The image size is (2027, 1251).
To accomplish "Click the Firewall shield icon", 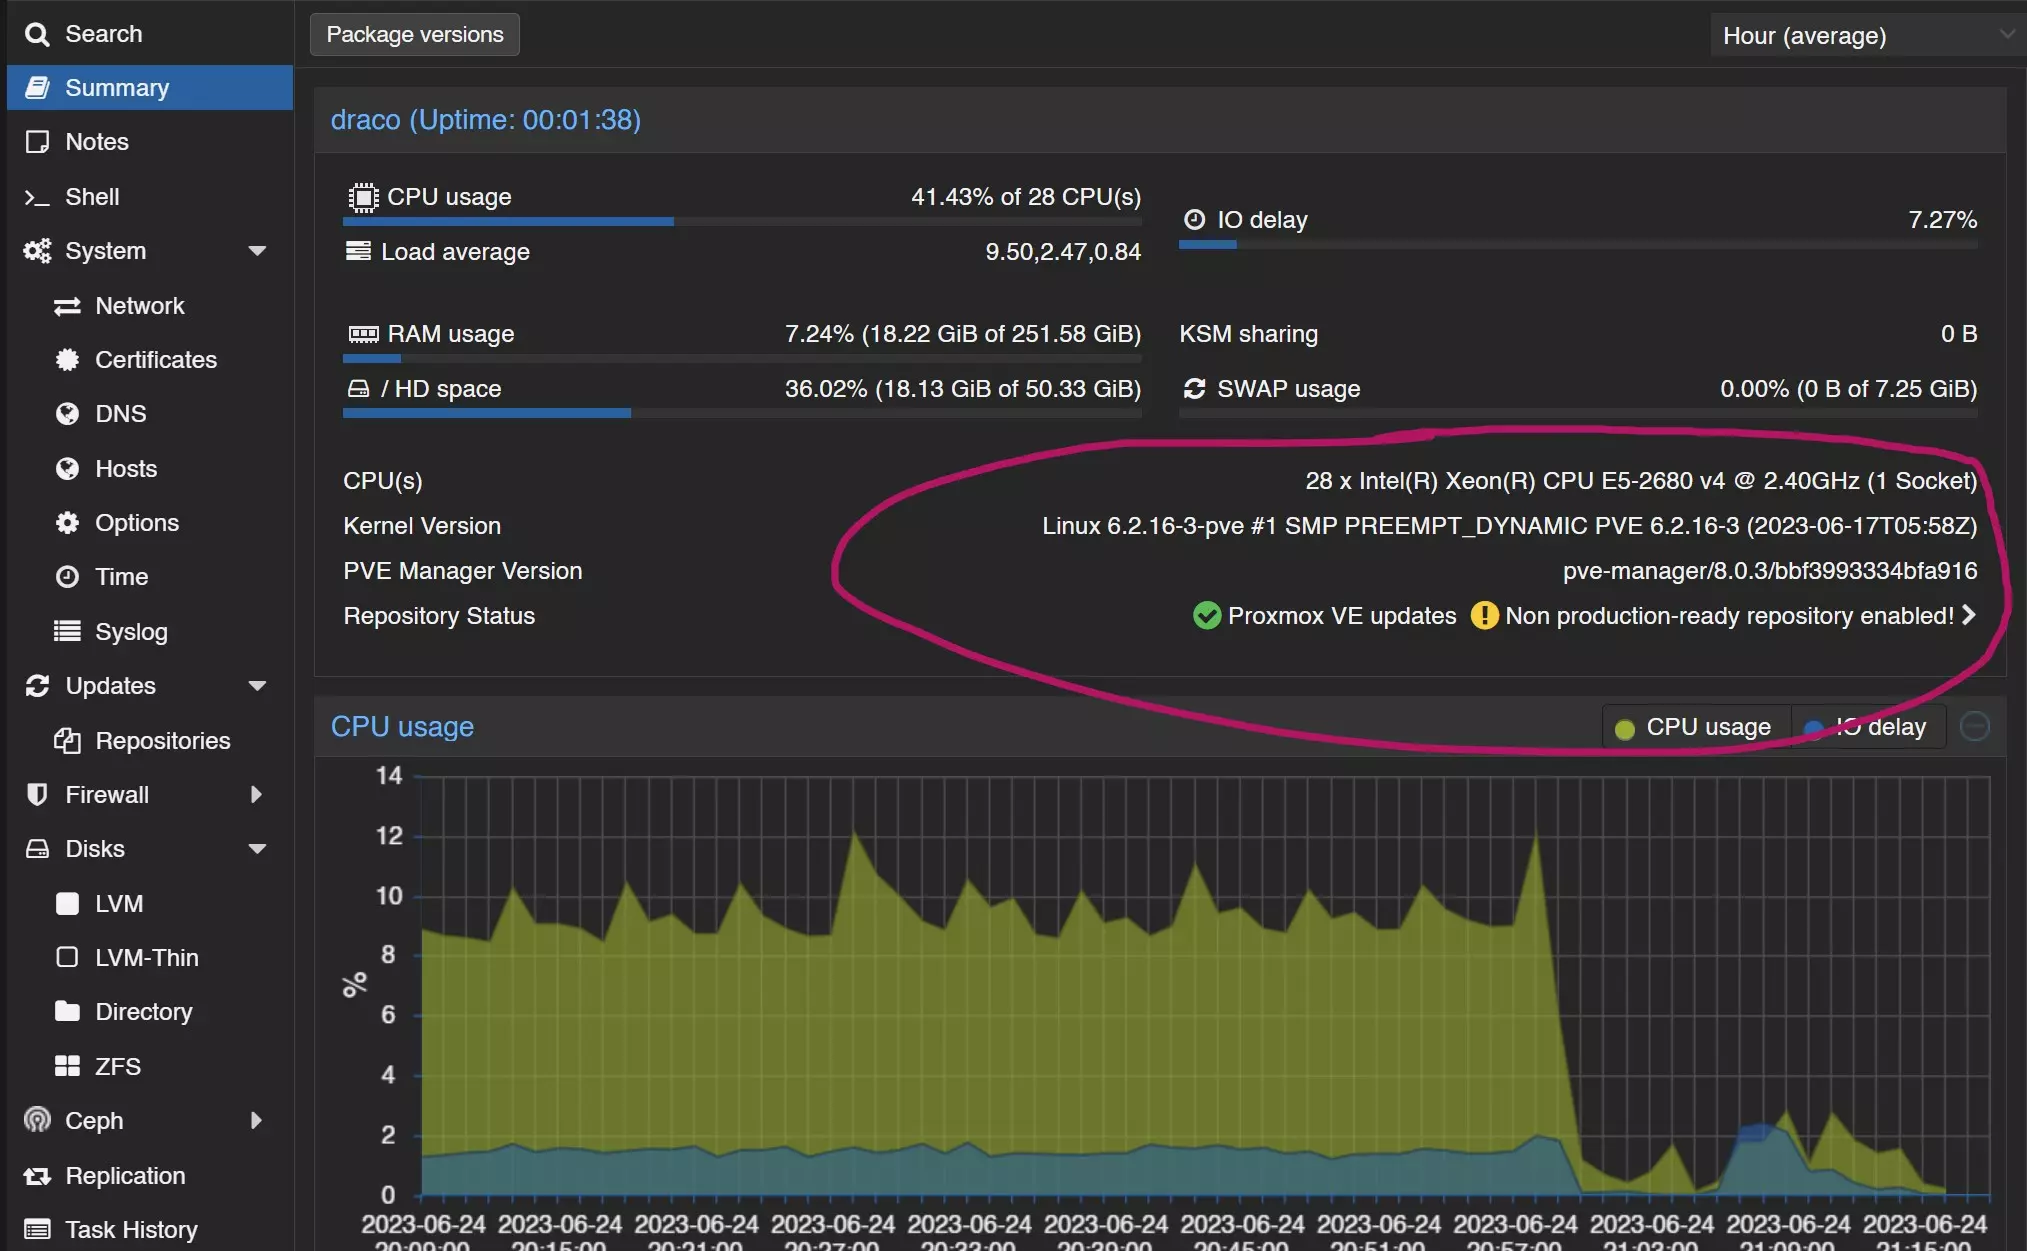I will tap(37, 794).
